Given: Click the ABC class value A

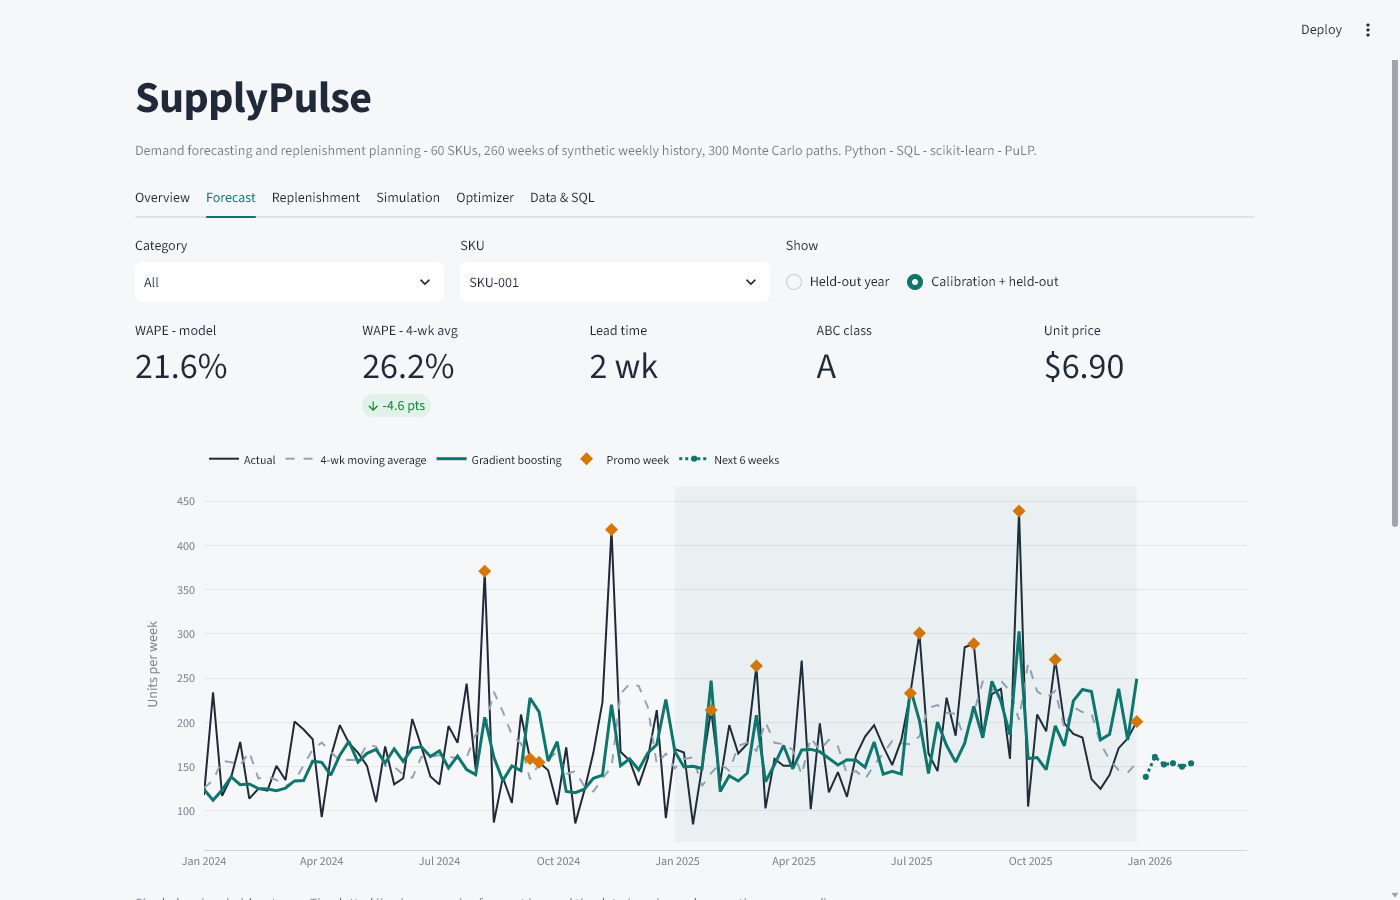Looking at the screenshot, I should coord(826,367).
